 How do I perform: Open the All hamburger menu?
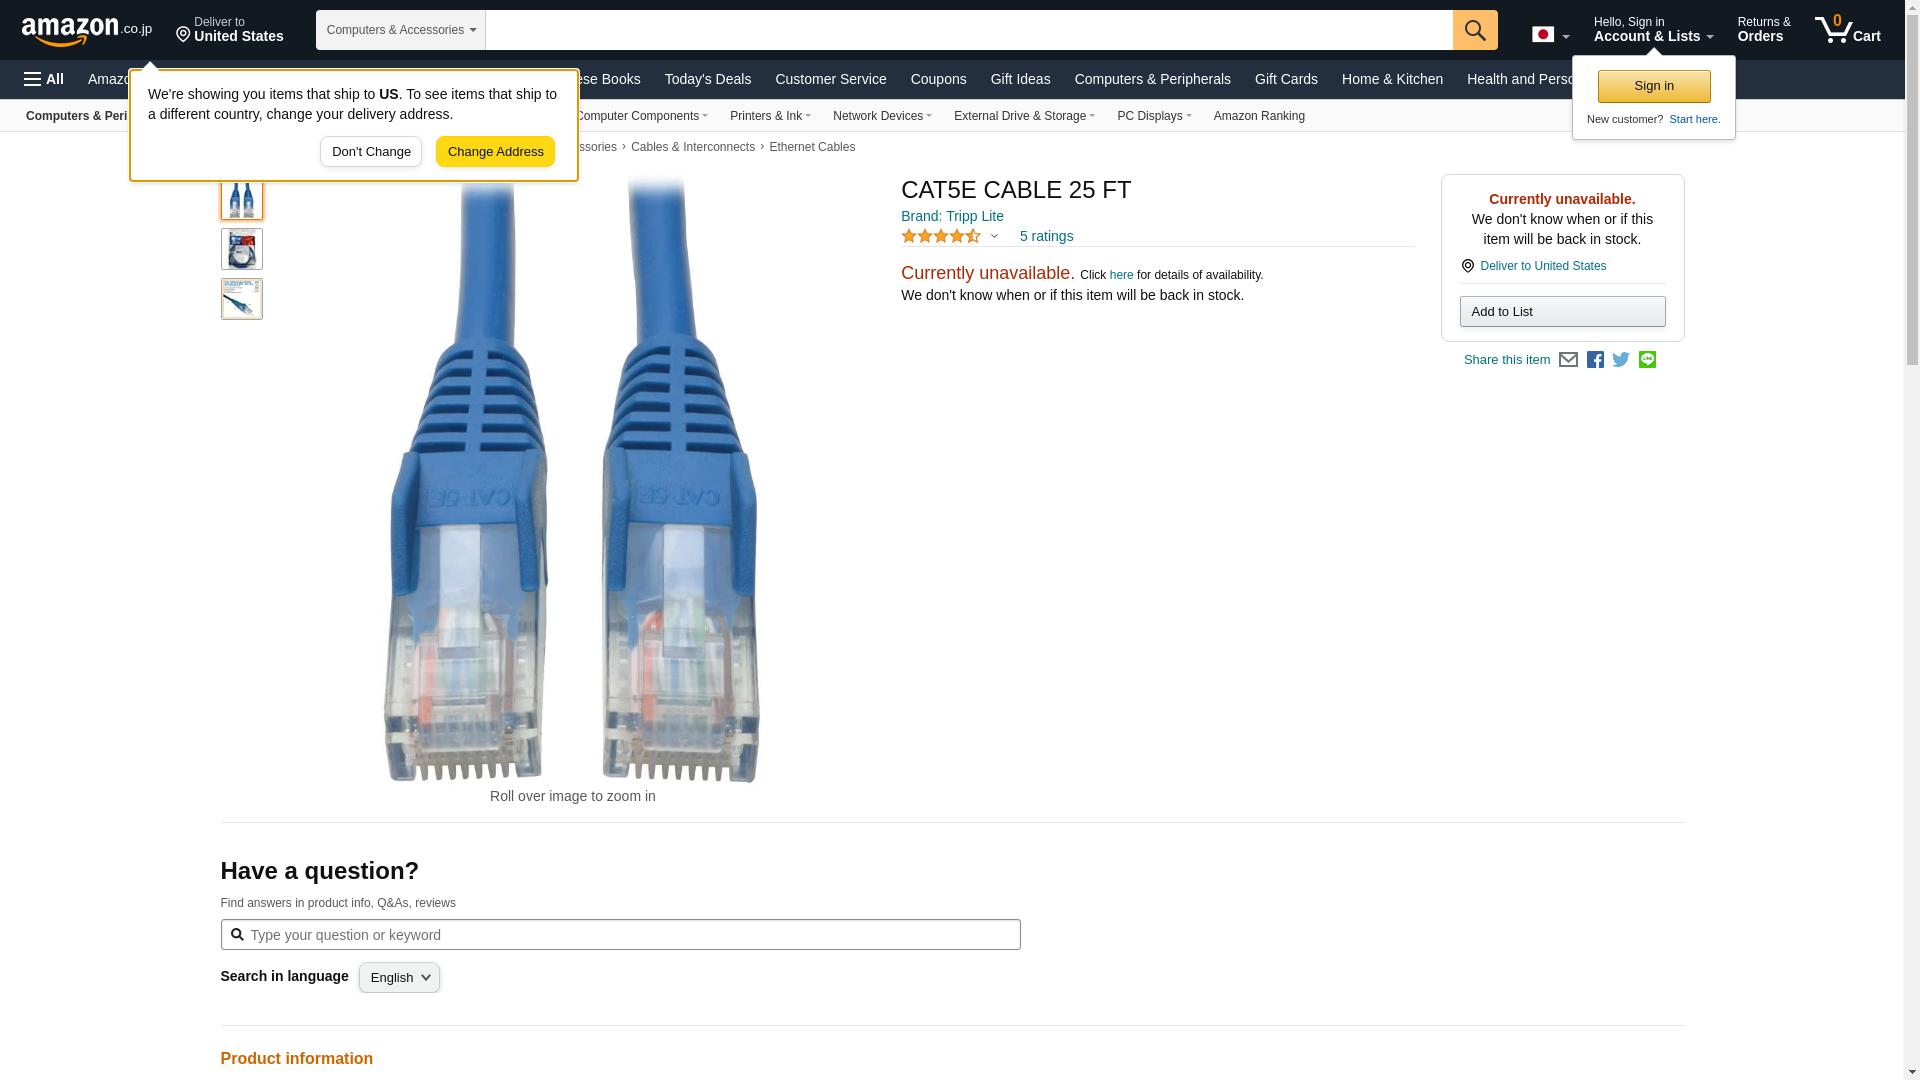click(44, 79)
